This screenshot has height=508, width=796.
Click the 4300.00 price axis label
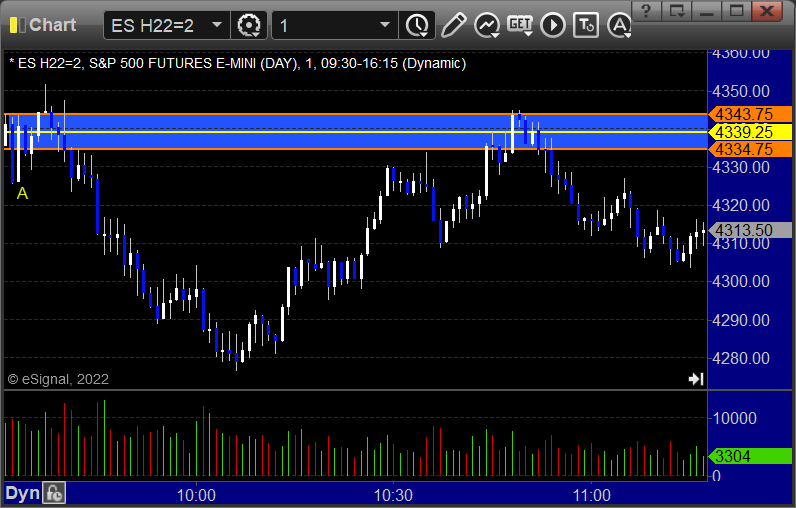(x=741, y=281)
